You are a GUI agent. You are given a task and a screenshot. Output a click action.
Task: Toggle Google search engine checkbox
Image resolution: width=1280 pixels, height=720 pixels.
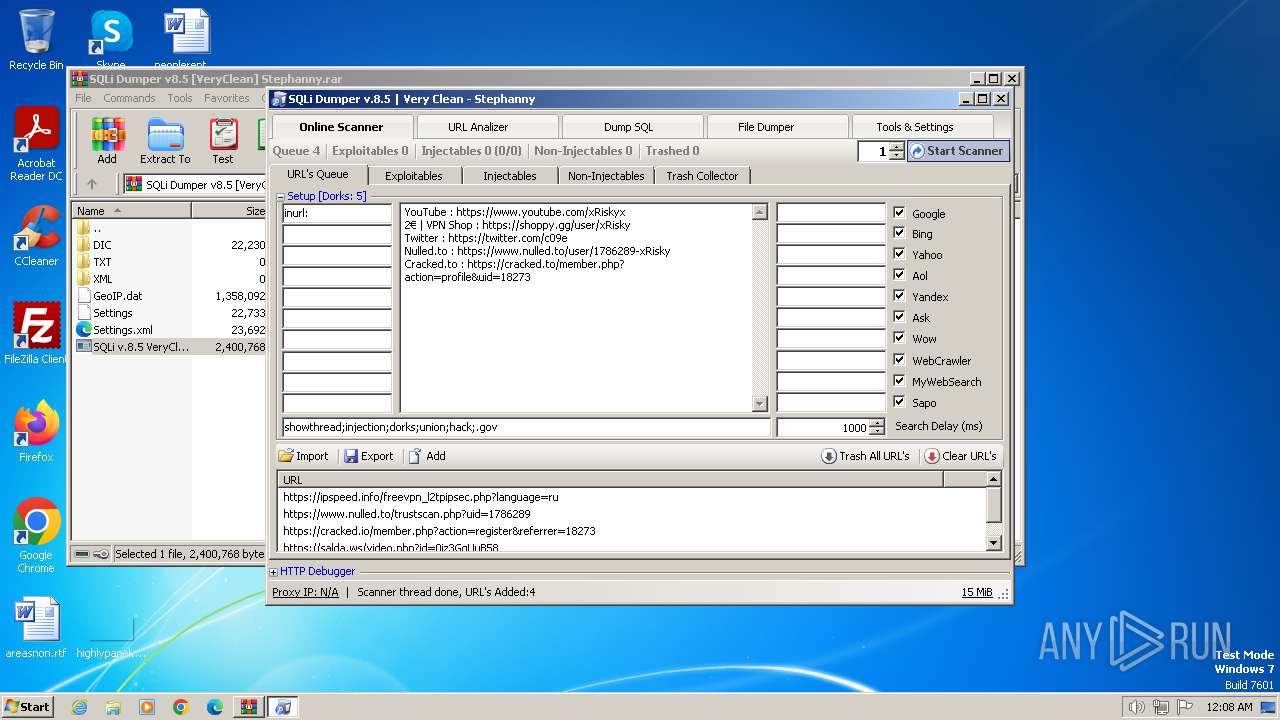(899, 213)
